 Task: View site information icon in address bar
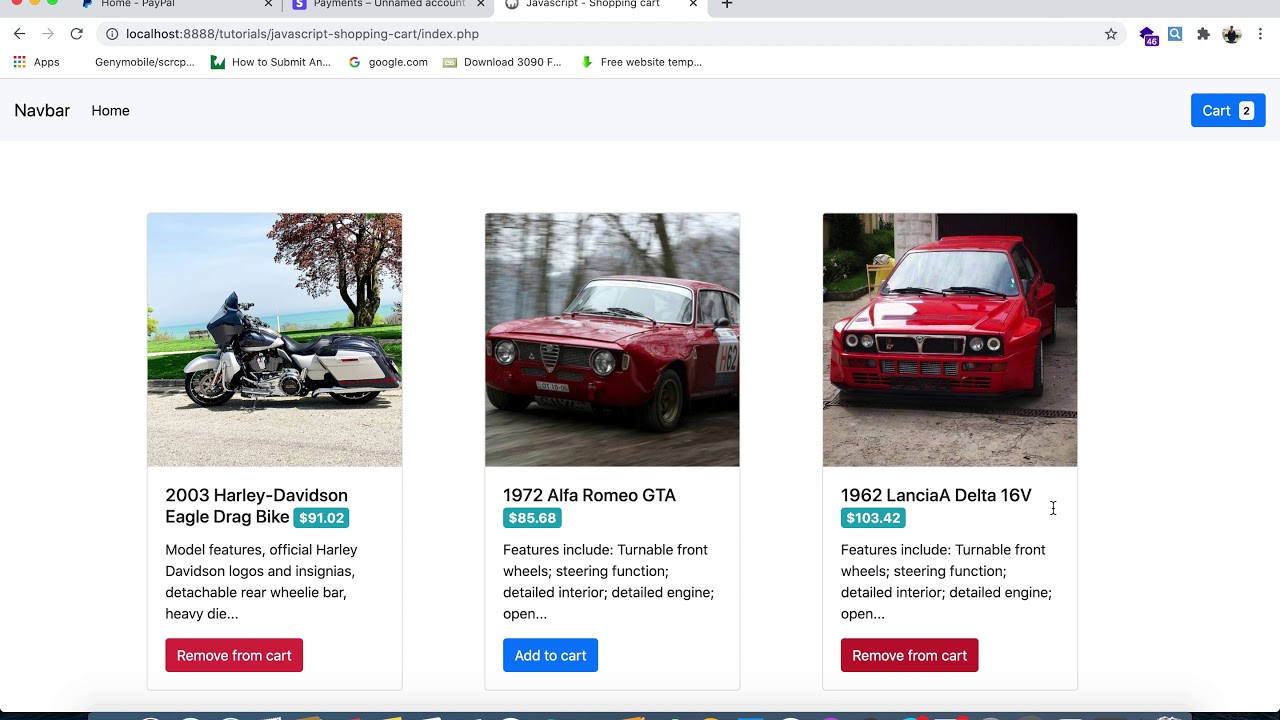pyautogui.click(x=112, y=34)
